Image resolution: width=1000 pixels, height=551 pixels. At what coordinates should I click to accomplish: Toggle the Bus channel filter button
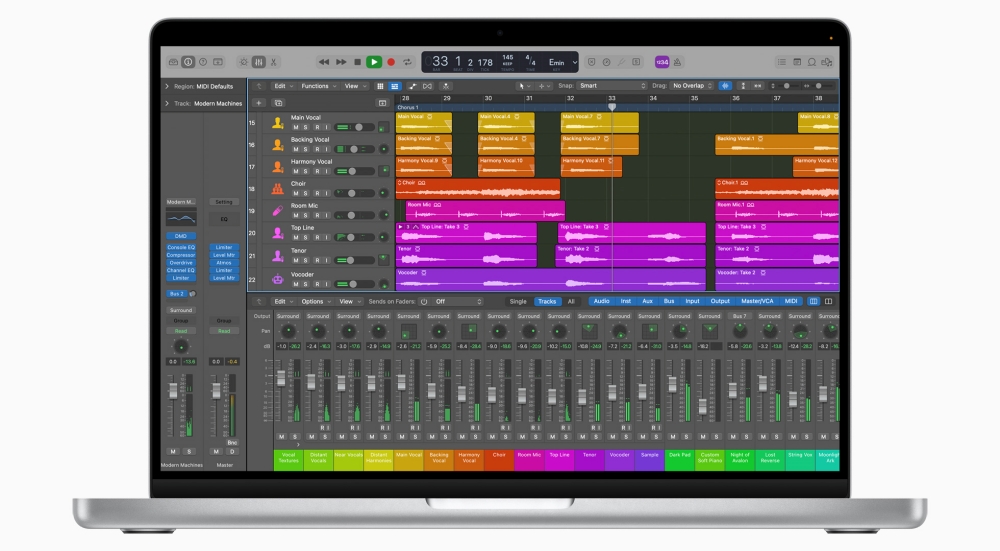669,301
